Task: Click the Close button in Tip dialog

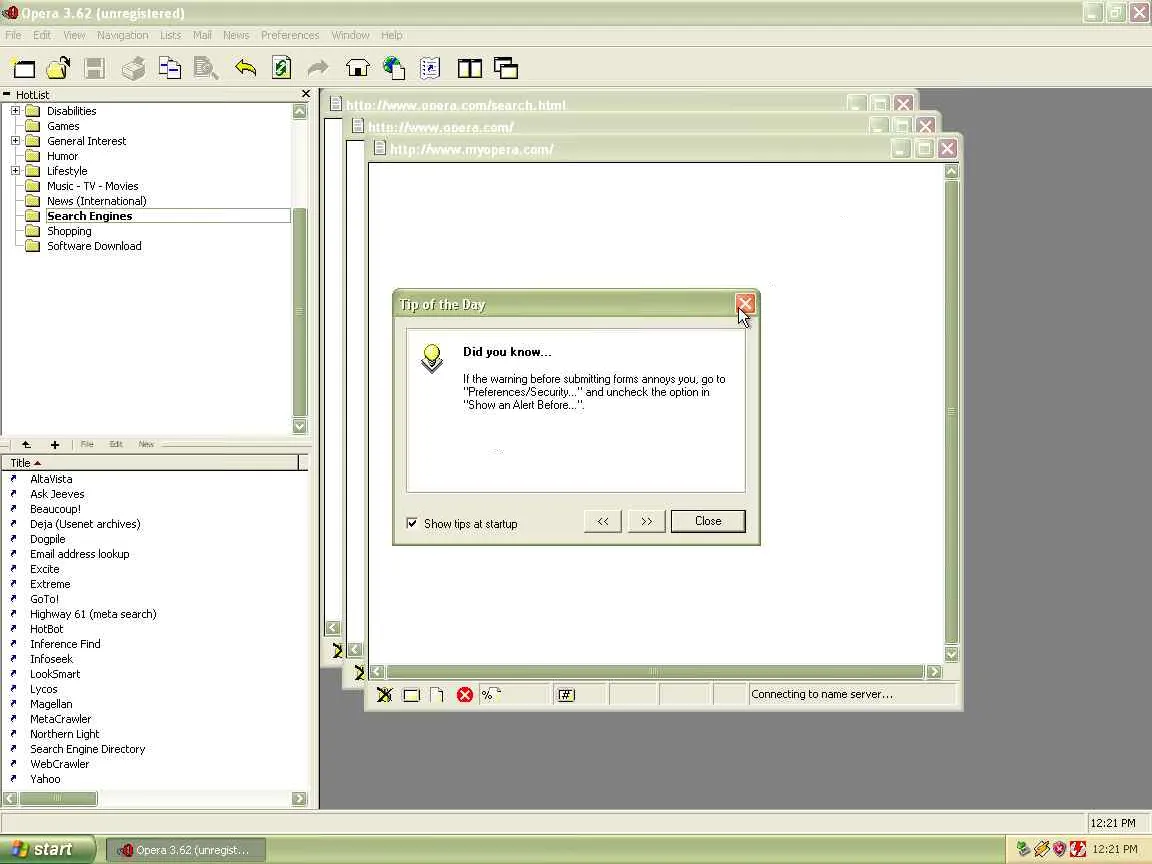Action: pos(708,521)
